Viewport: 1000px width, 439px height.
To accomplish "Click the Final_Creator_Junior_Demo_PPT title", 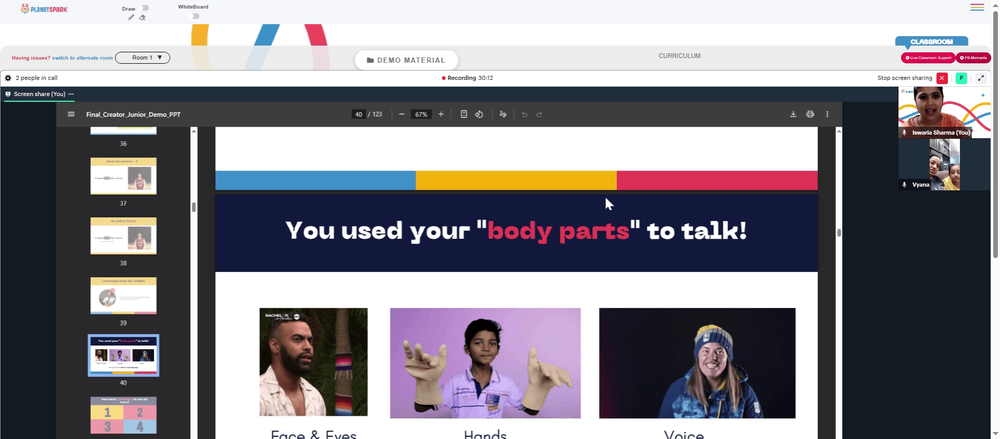I will [133, 114].
